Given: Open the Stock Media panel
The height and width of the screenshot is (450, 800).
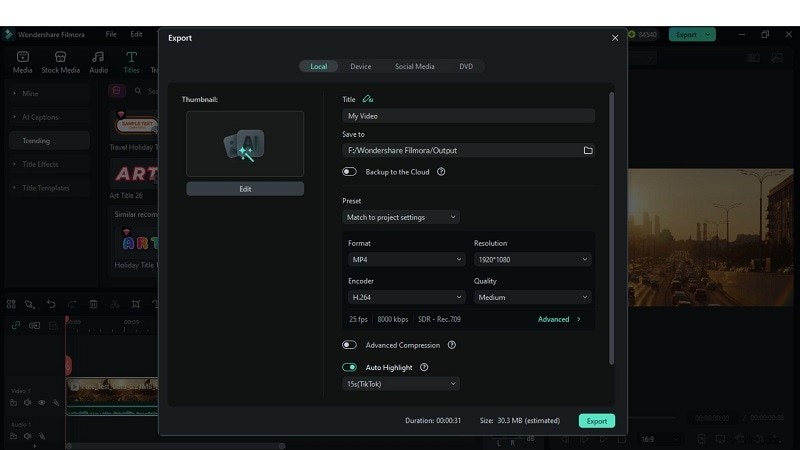Looking at the screenshot, I should click(x=60, y=62).
